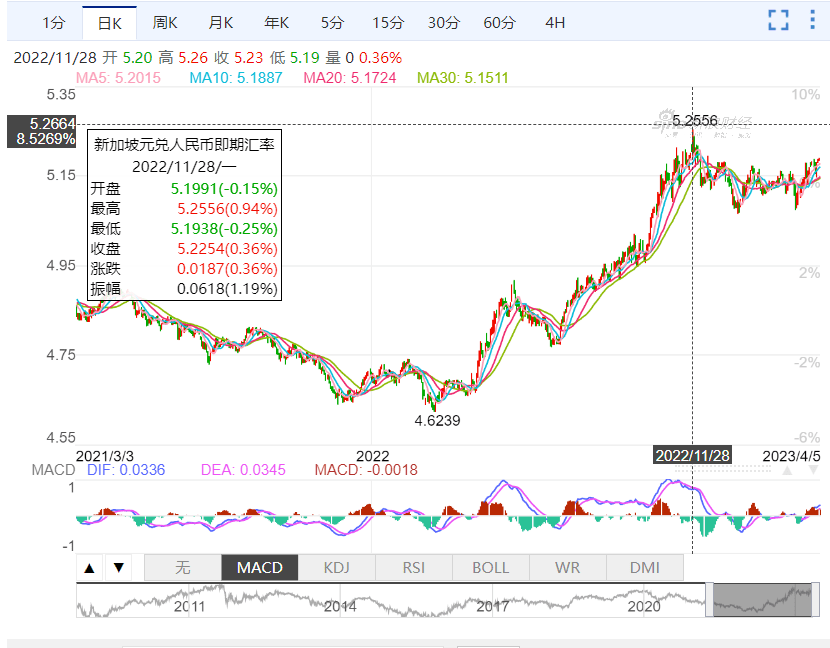Choose the 15分 interval

388,22
